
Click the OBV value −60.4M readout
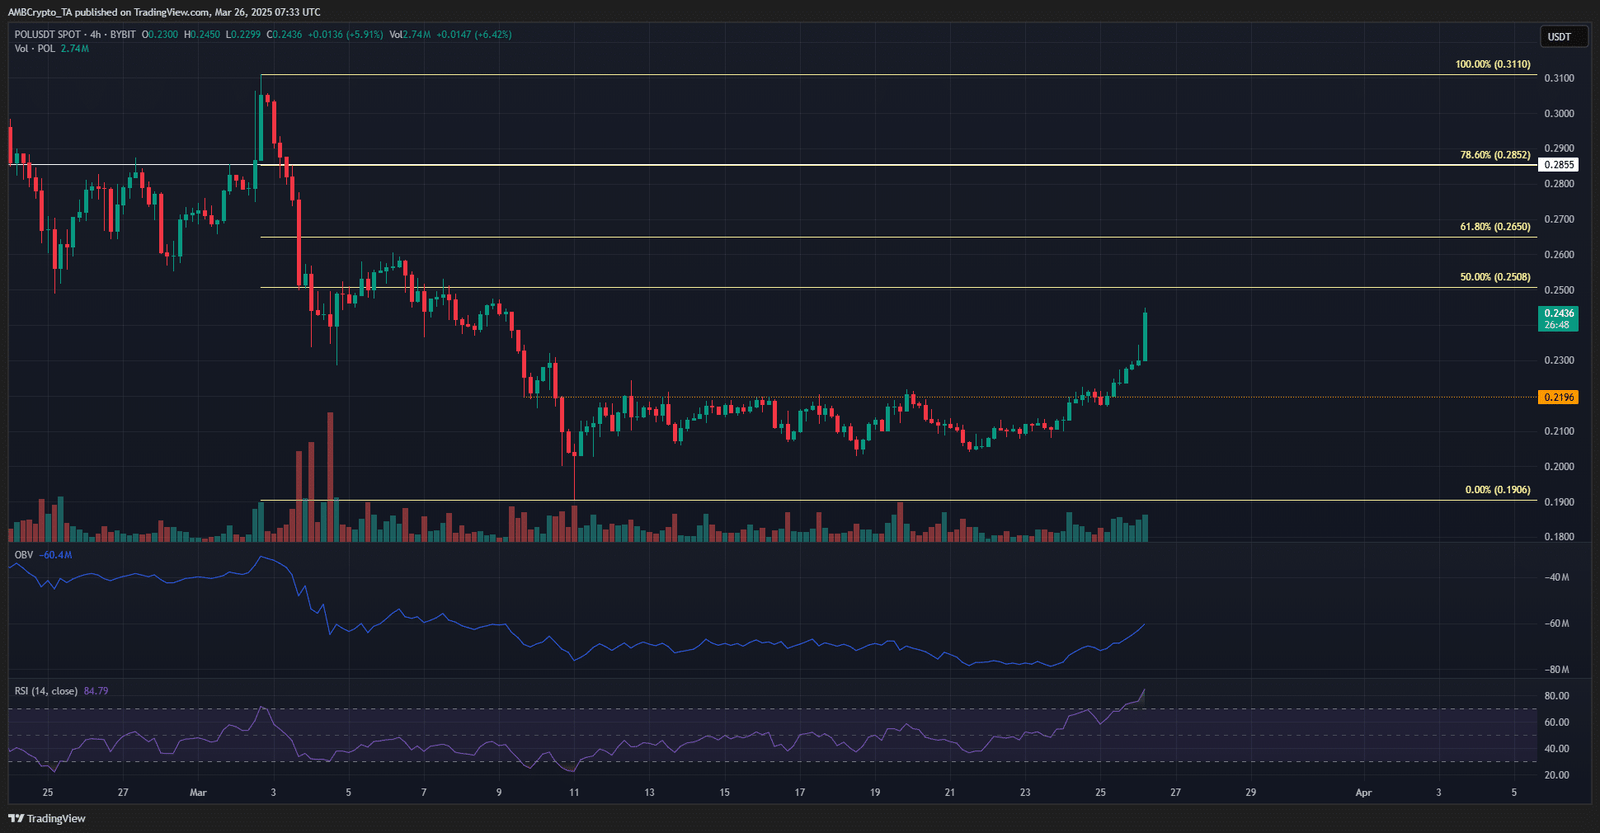coord(56,555)
